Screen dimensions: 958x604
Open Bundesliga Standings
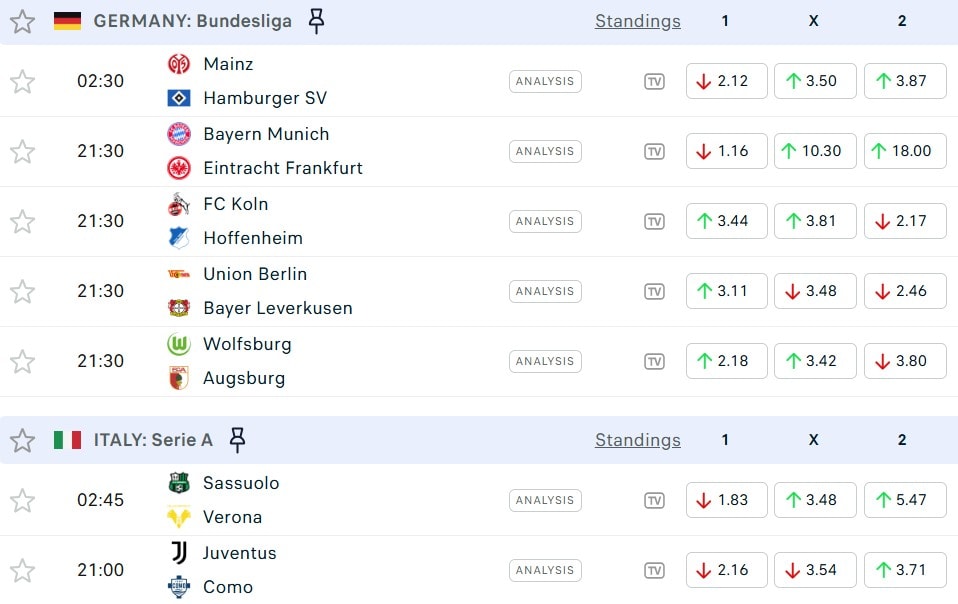click(637, 21)
